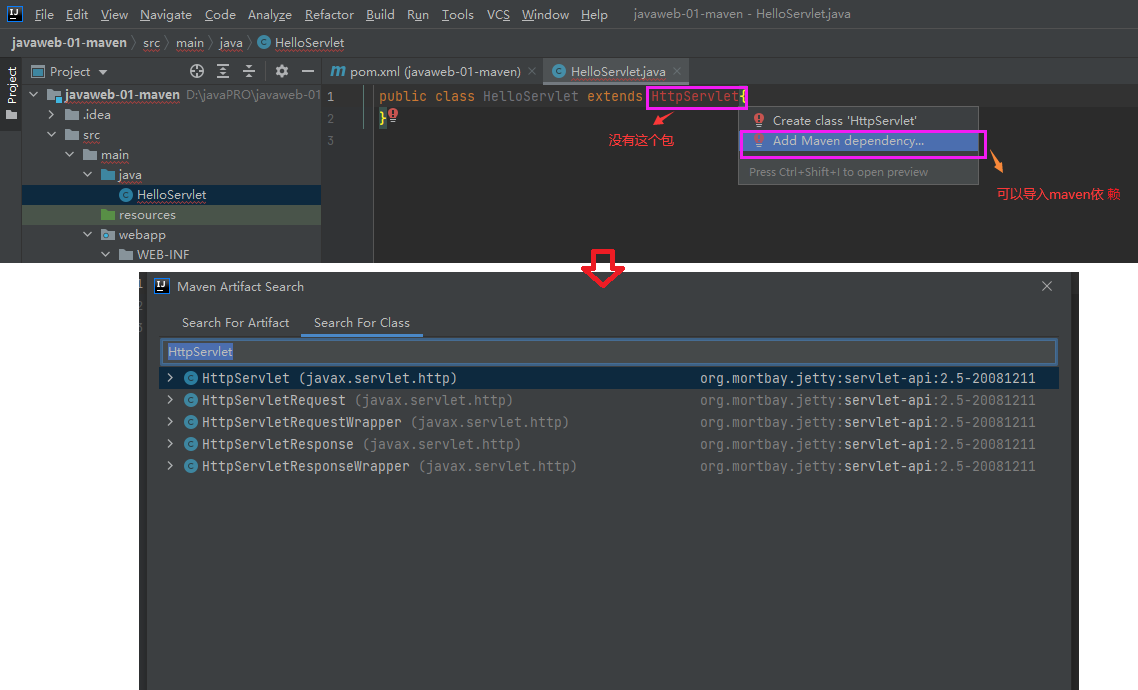Collapse the javaweb-01-maven project node
The width and height of the screenshot is (1138, 690).
(x=33, y=94)
